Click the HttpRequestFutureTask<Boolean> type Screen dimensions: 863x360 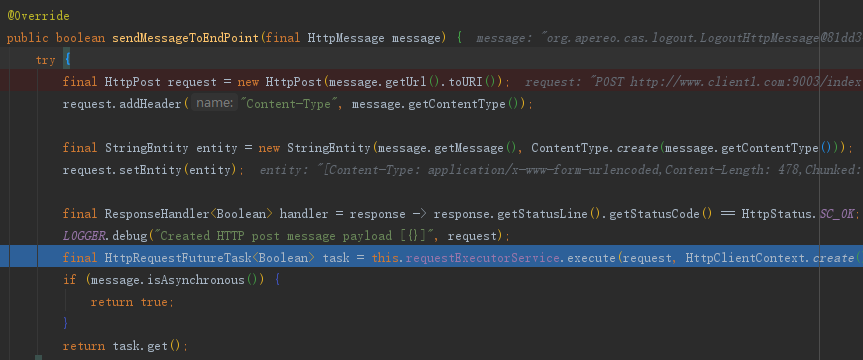[210, 258]
